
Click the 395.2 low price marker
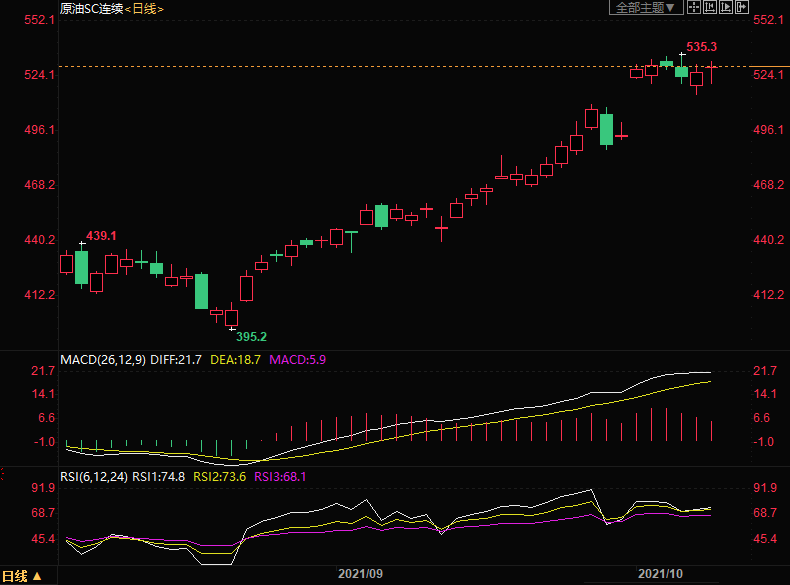(x=251, y=337)
